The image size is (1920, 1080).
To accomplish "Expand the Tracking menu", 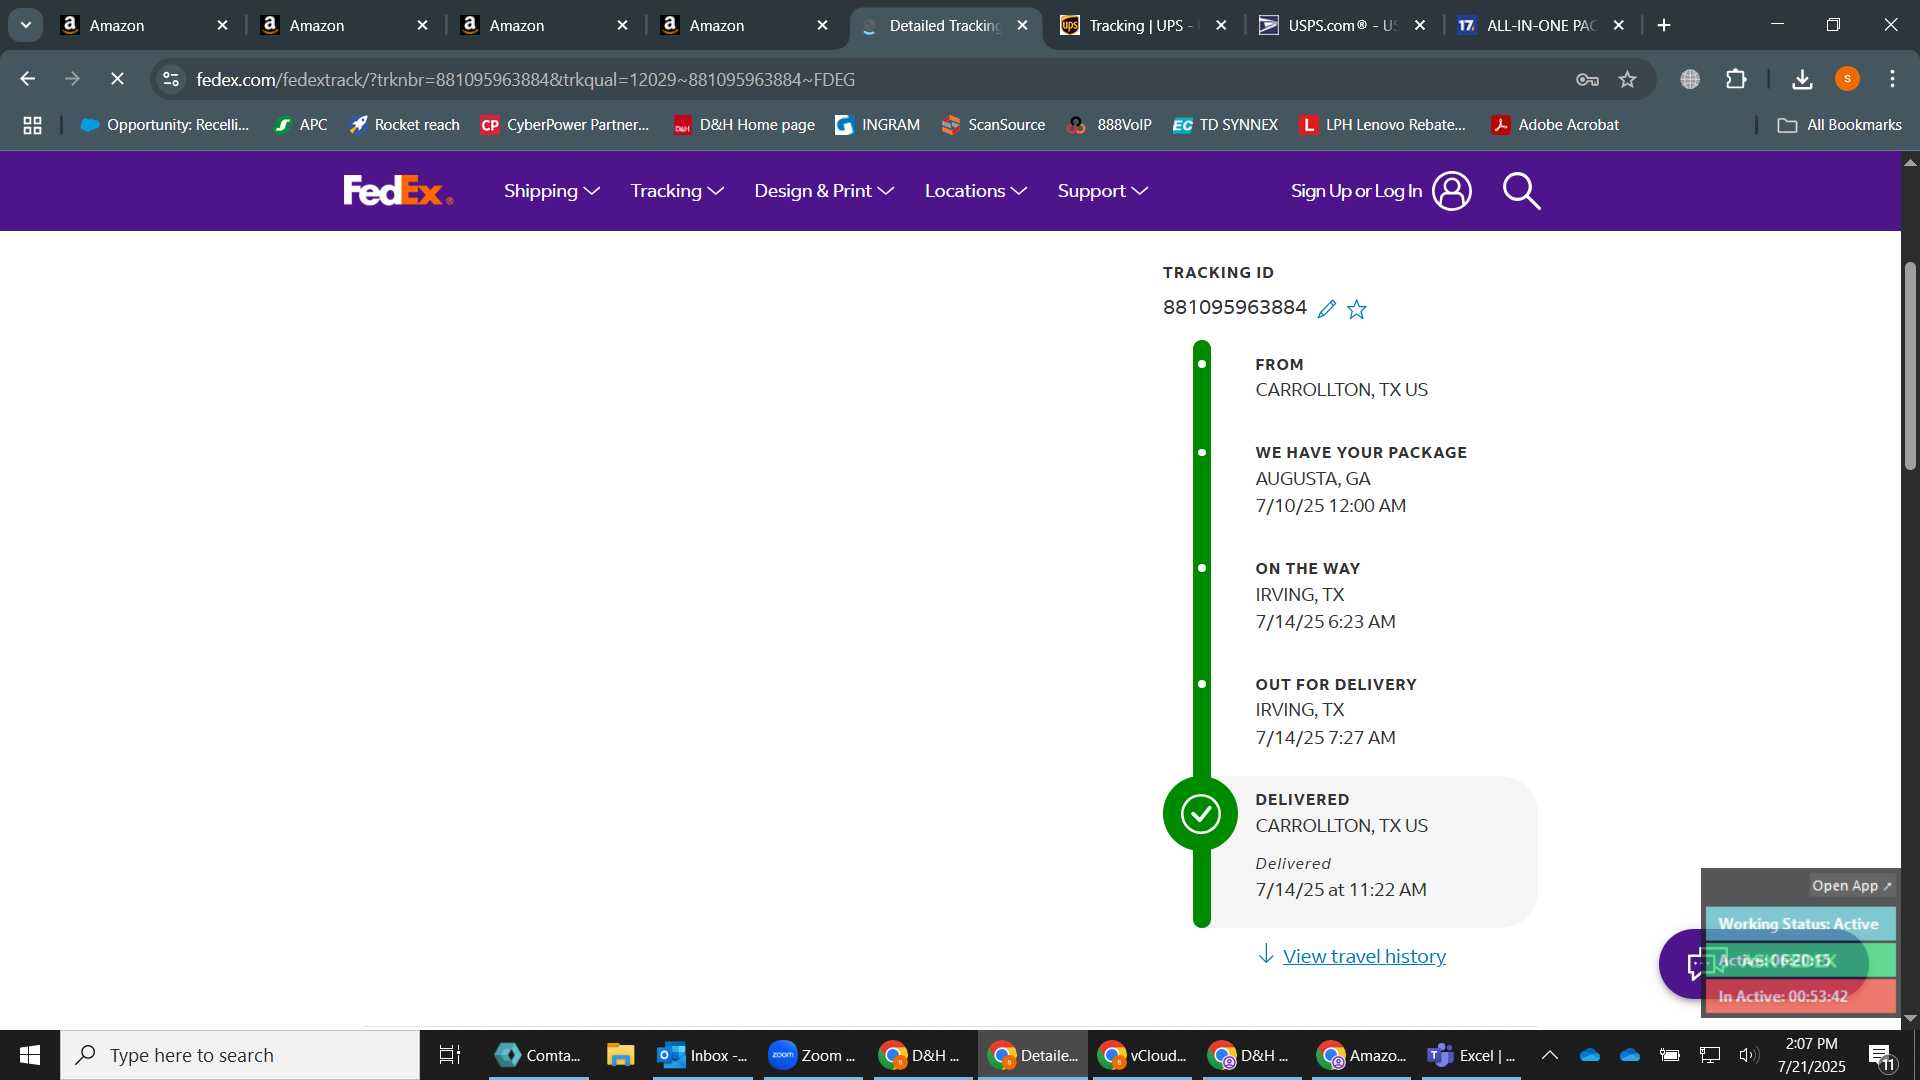I will point(677,191).
